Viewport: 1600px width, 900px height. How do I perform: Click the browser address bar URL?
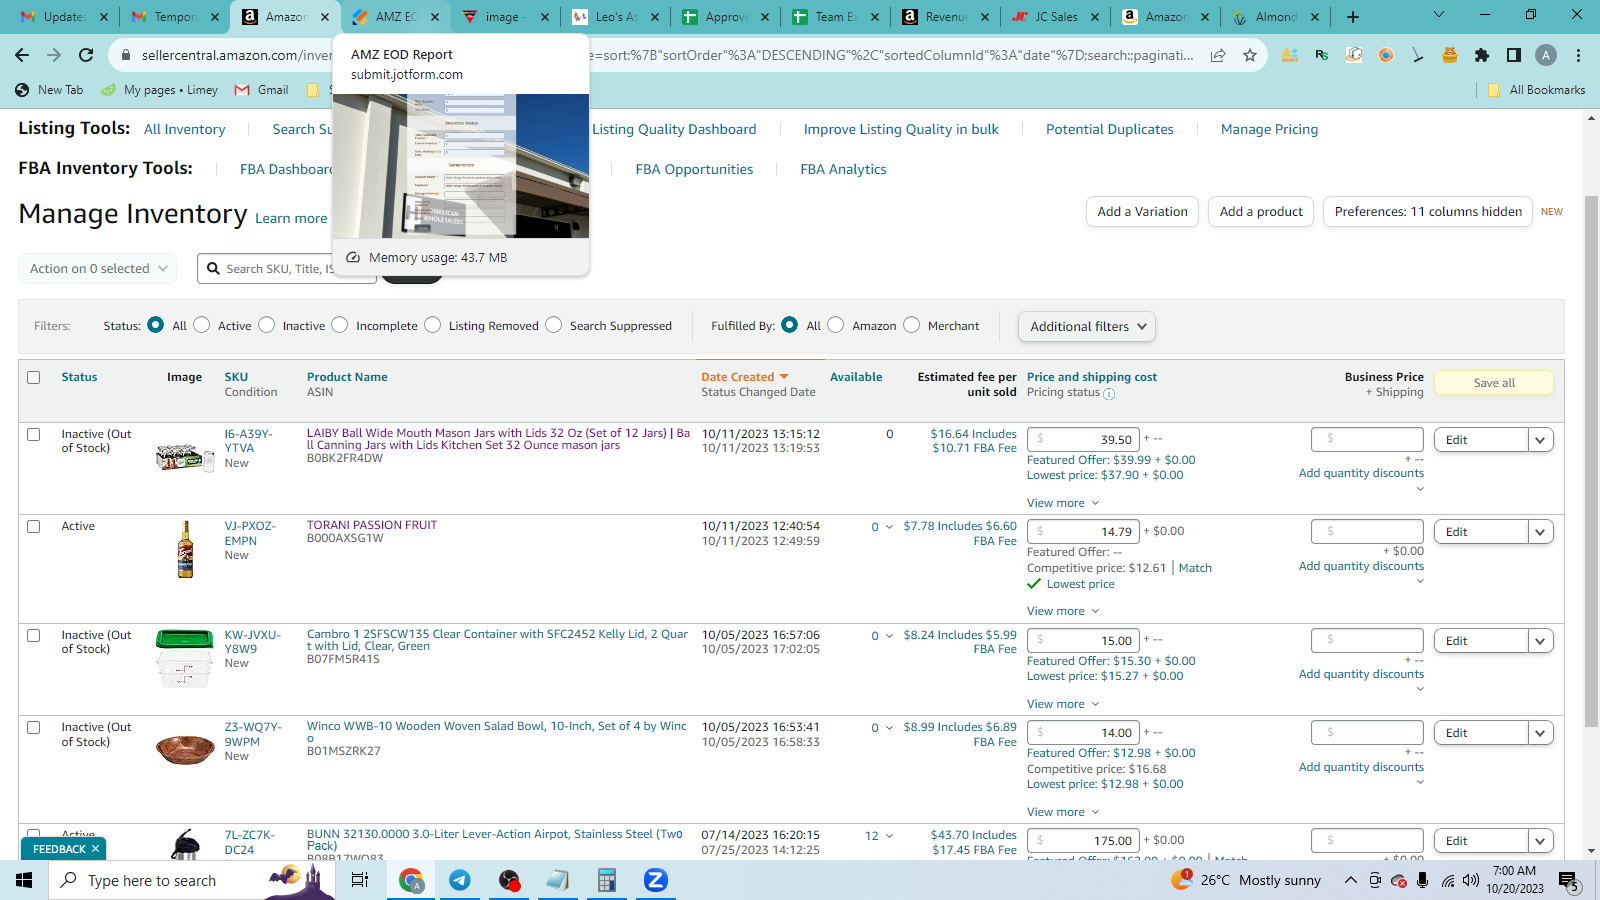tap(667, 55)
